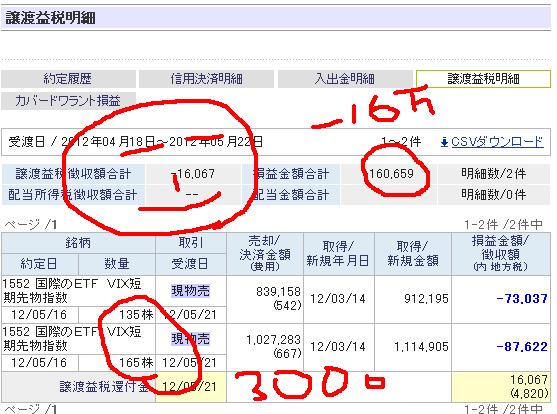Select the 現物売 label for 165株 row

point(191,338)
